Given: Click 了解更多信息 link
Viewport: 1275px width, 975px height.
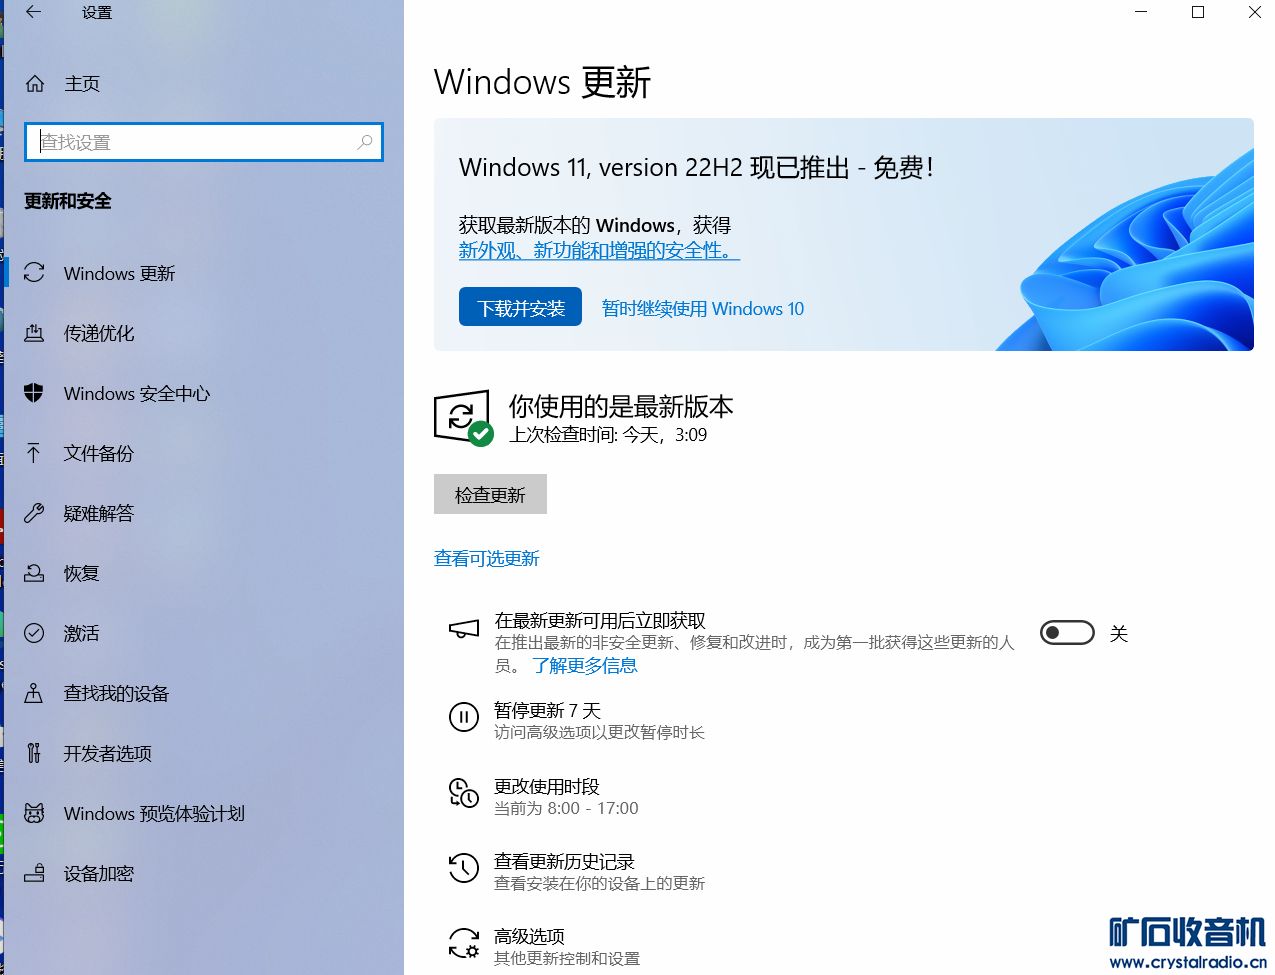Looking at the screenshot, I should 585,665.
